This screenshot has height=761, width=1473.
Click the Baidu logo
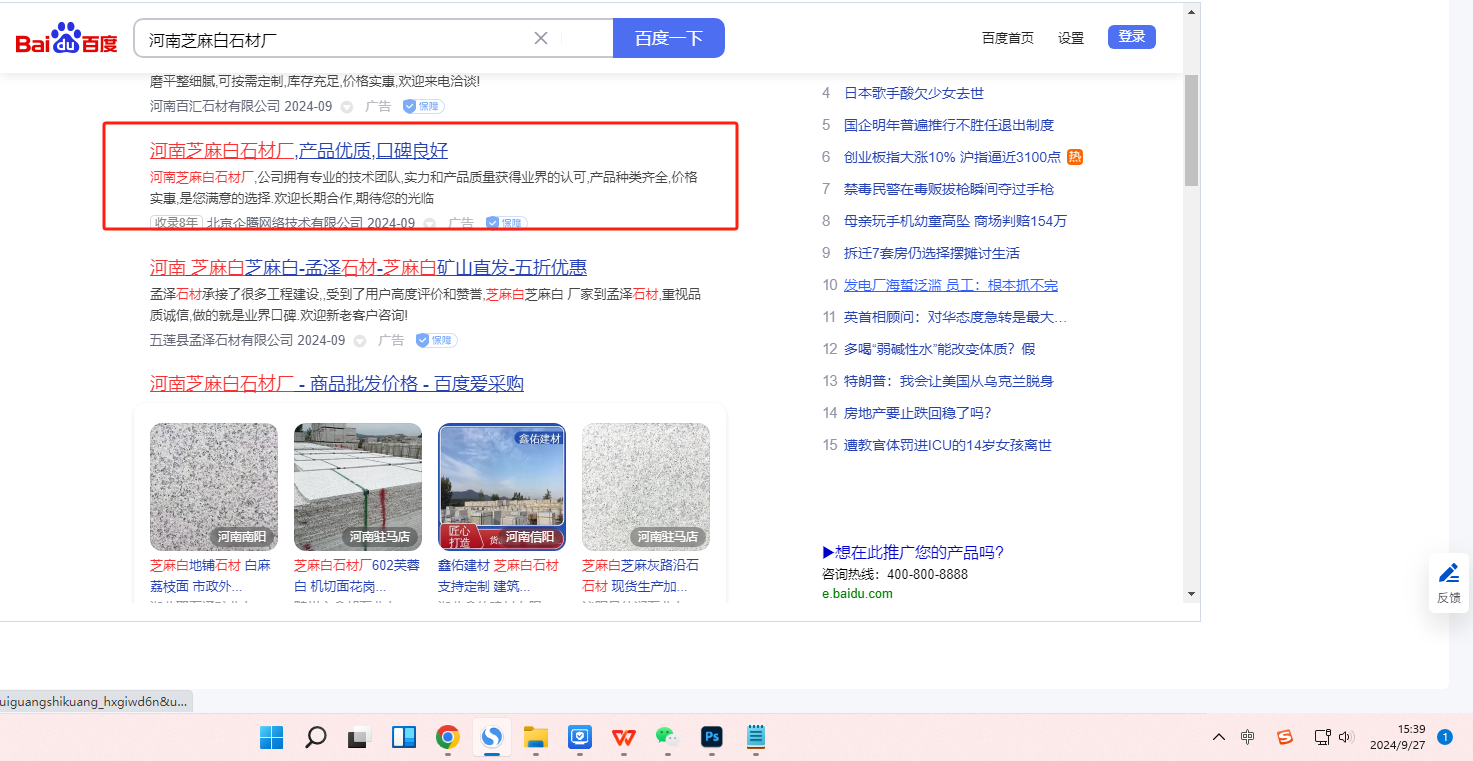(66, 40)
